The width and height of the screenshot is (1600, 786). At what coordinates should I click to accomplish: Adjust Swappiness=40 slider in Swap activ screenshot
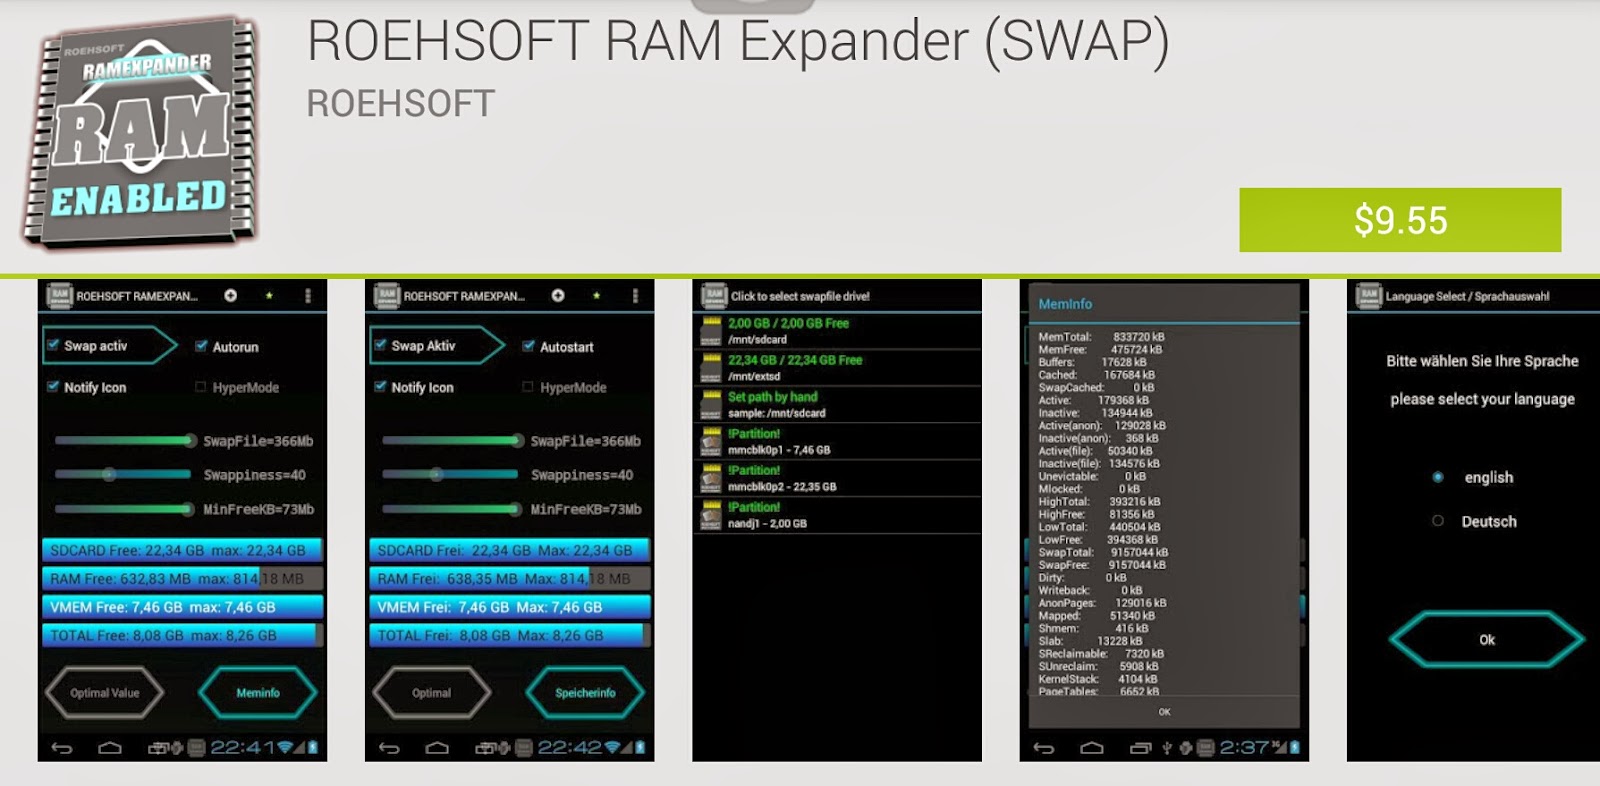click(x=124, y=474)
